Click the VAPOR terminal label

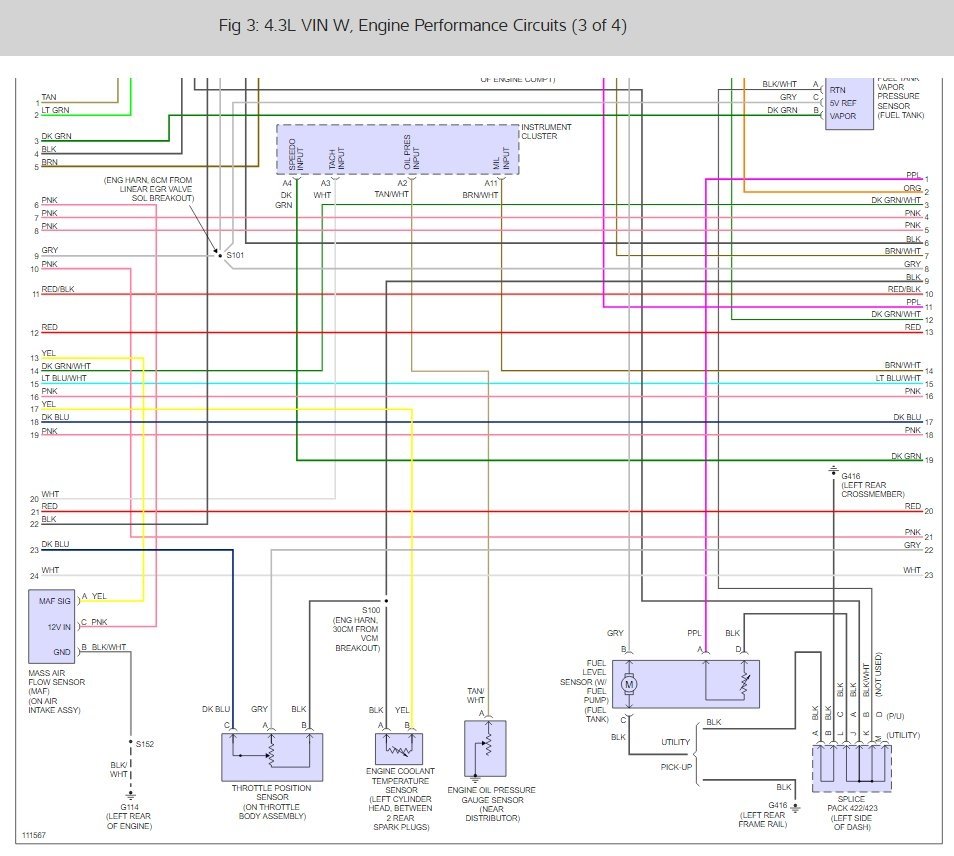[843, 116]
